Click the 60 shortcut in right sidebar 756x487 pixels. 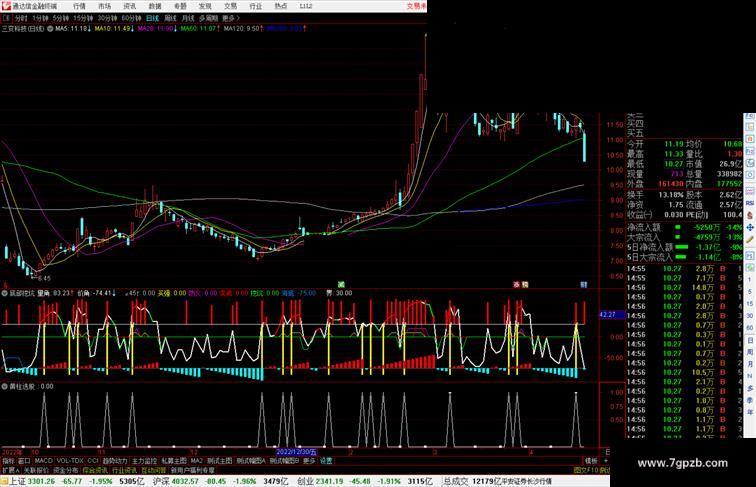click(750, 327)
